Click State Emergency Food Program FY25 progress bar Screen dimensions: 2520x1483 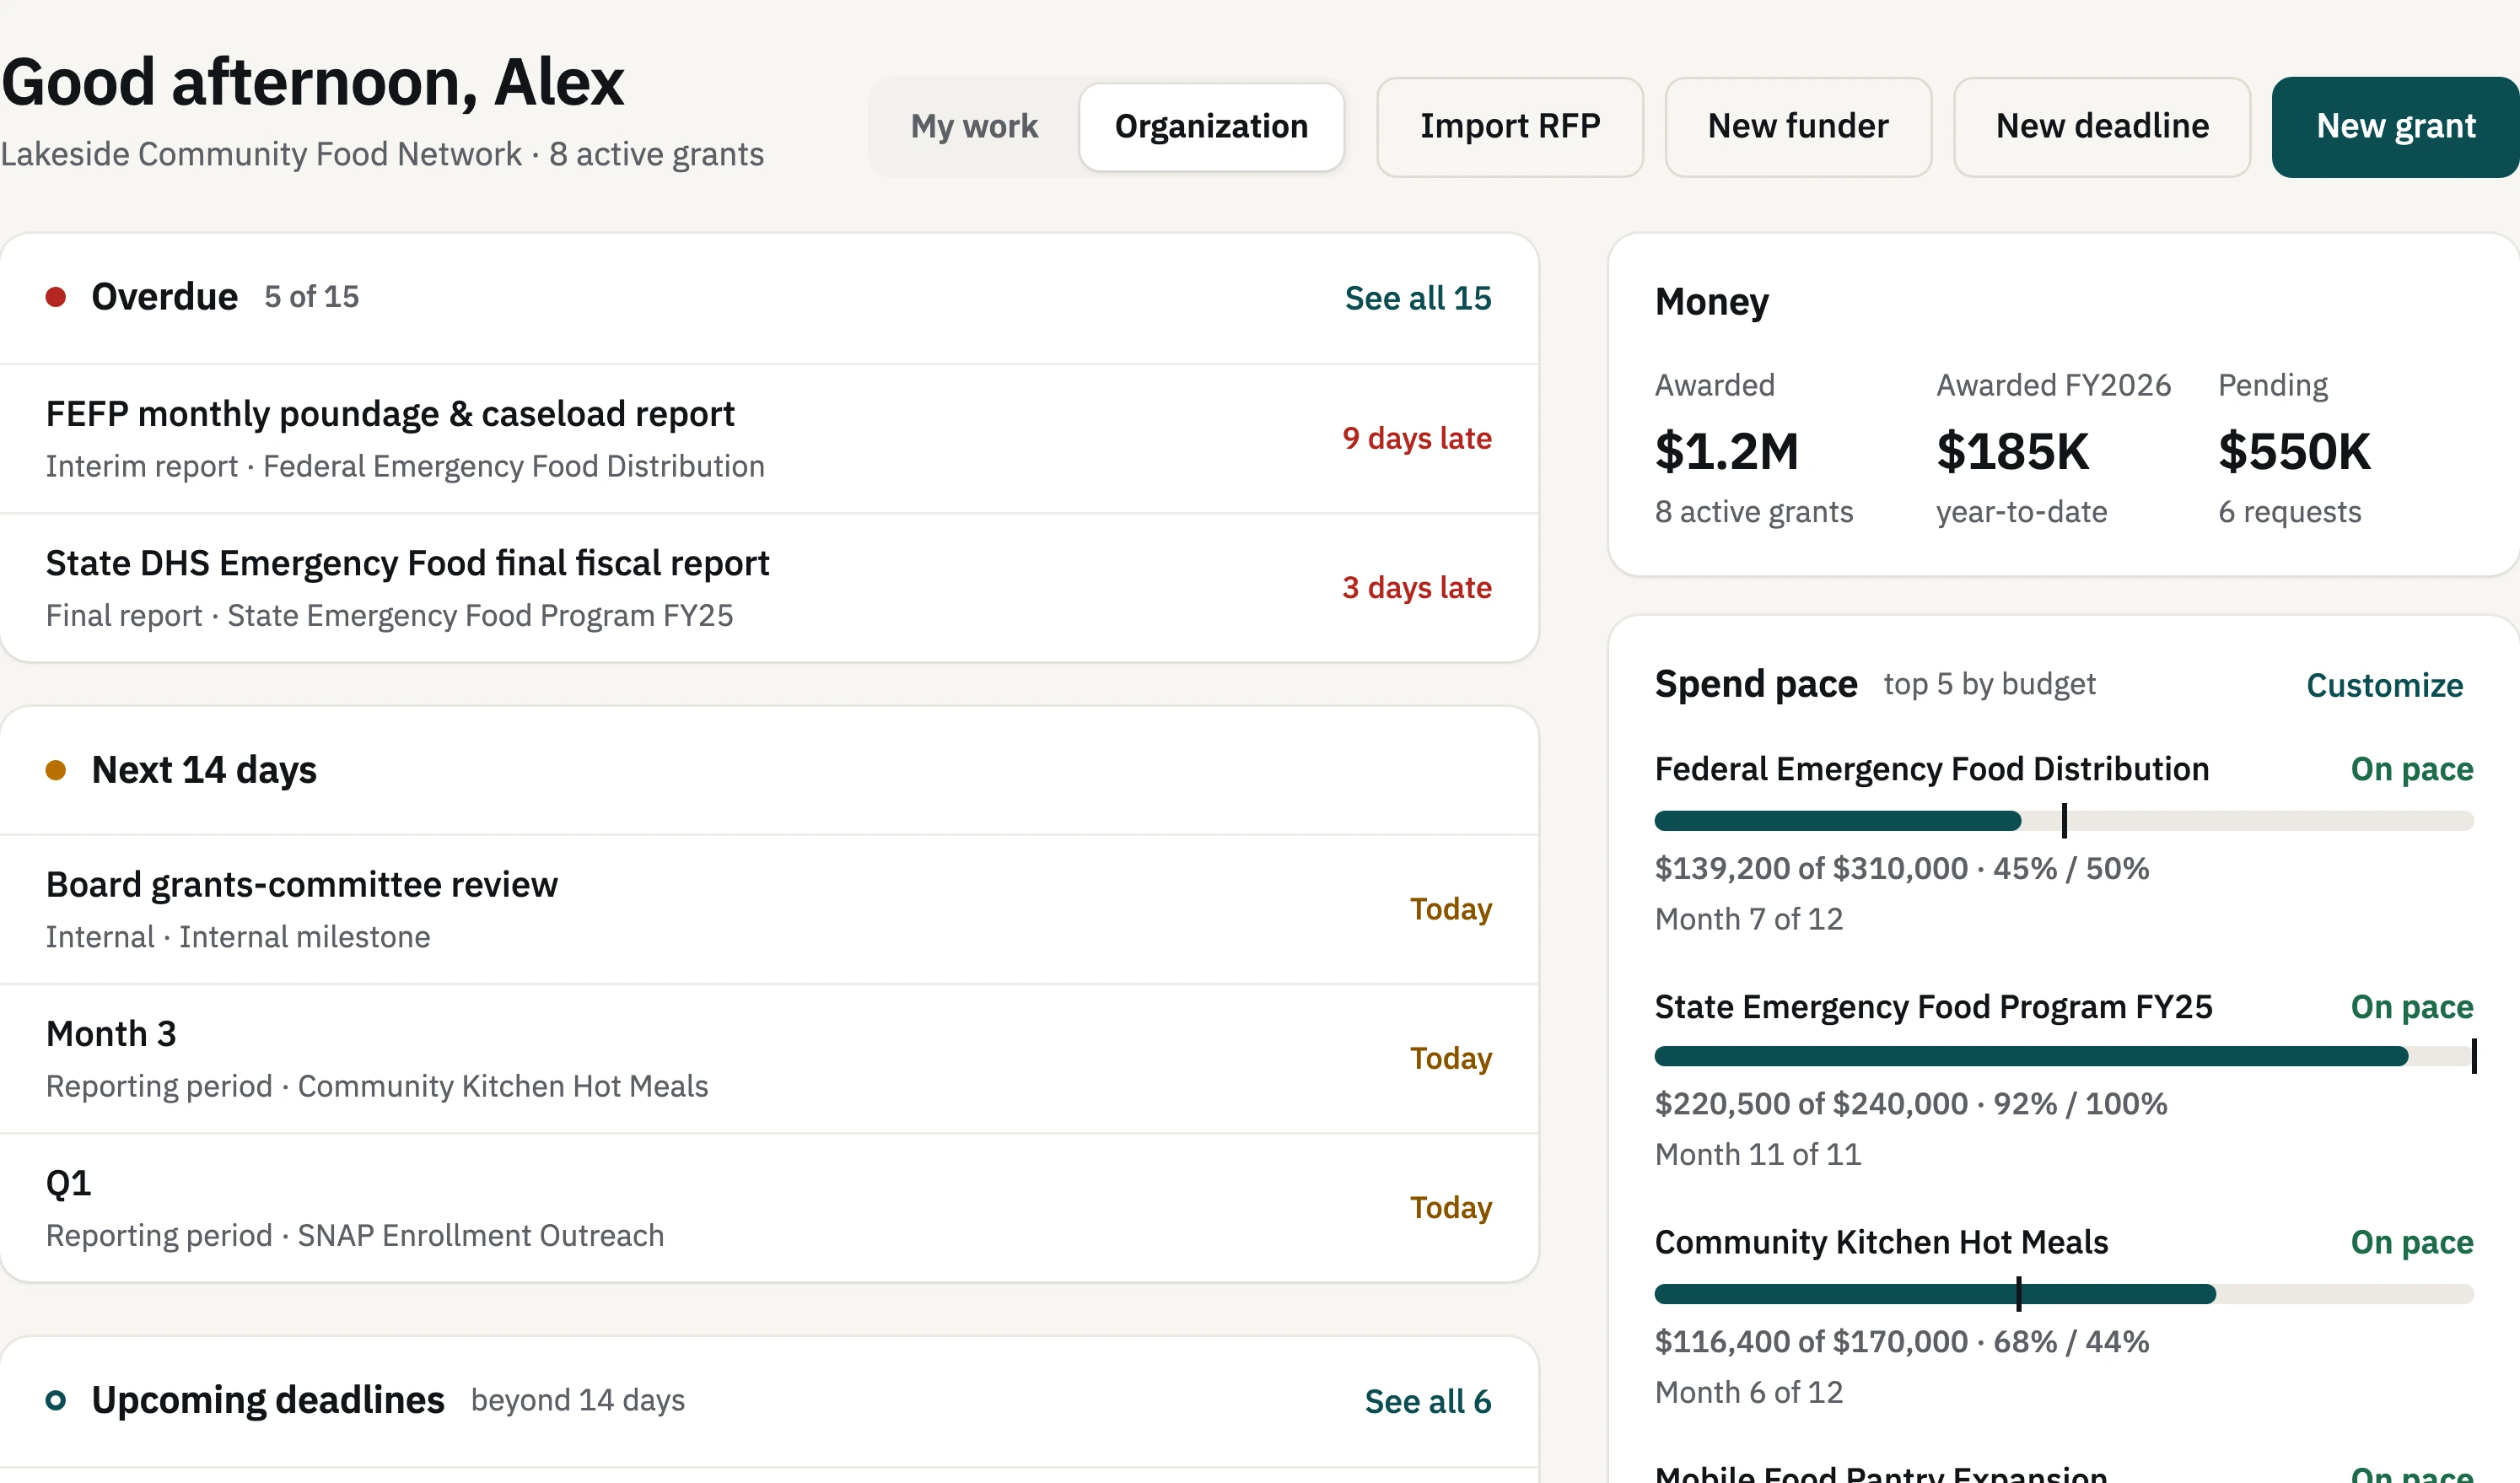point(2064,1056)
